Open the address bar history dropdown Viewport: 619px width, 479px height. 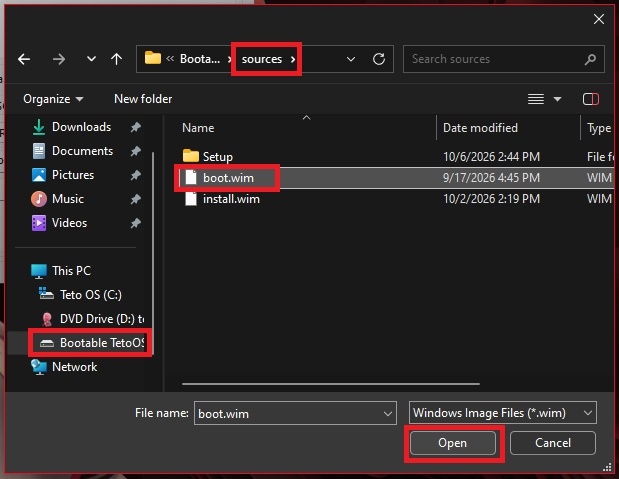point(351,59)
